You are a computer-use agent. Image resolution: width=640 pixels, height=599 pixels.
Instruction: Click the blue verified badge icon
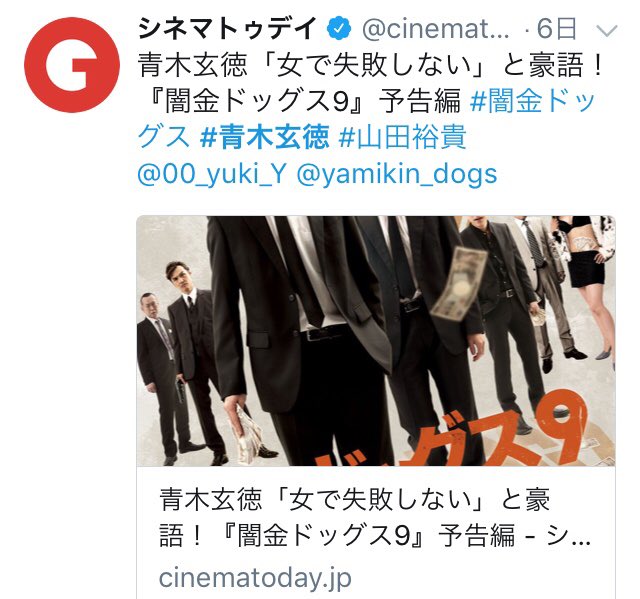pos(339,29)
